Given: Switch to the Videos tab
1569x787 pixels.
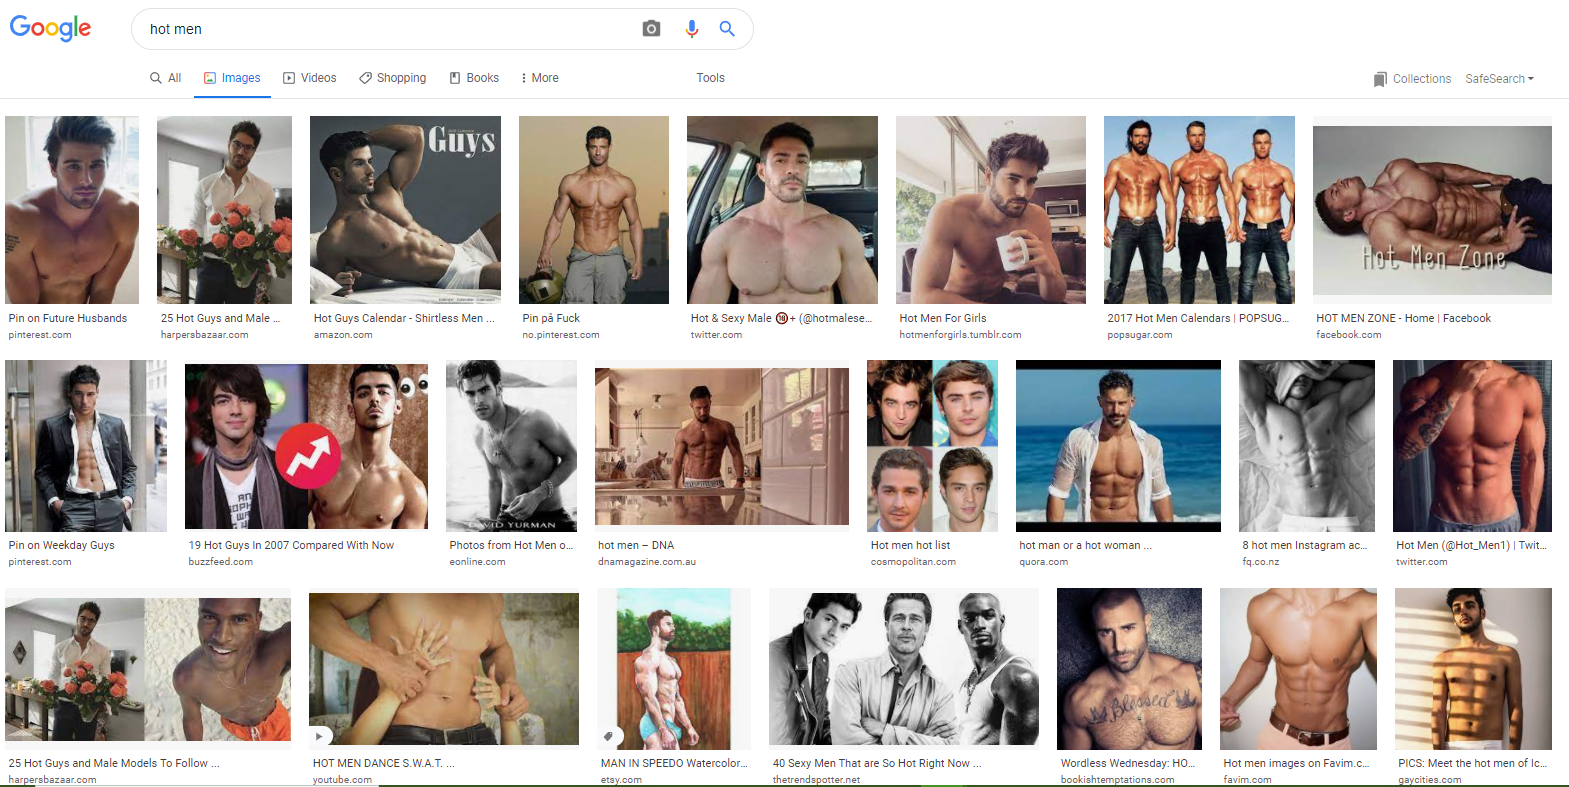Looking at the screenshot, I should pyautogui.click(x=309, y=78).
